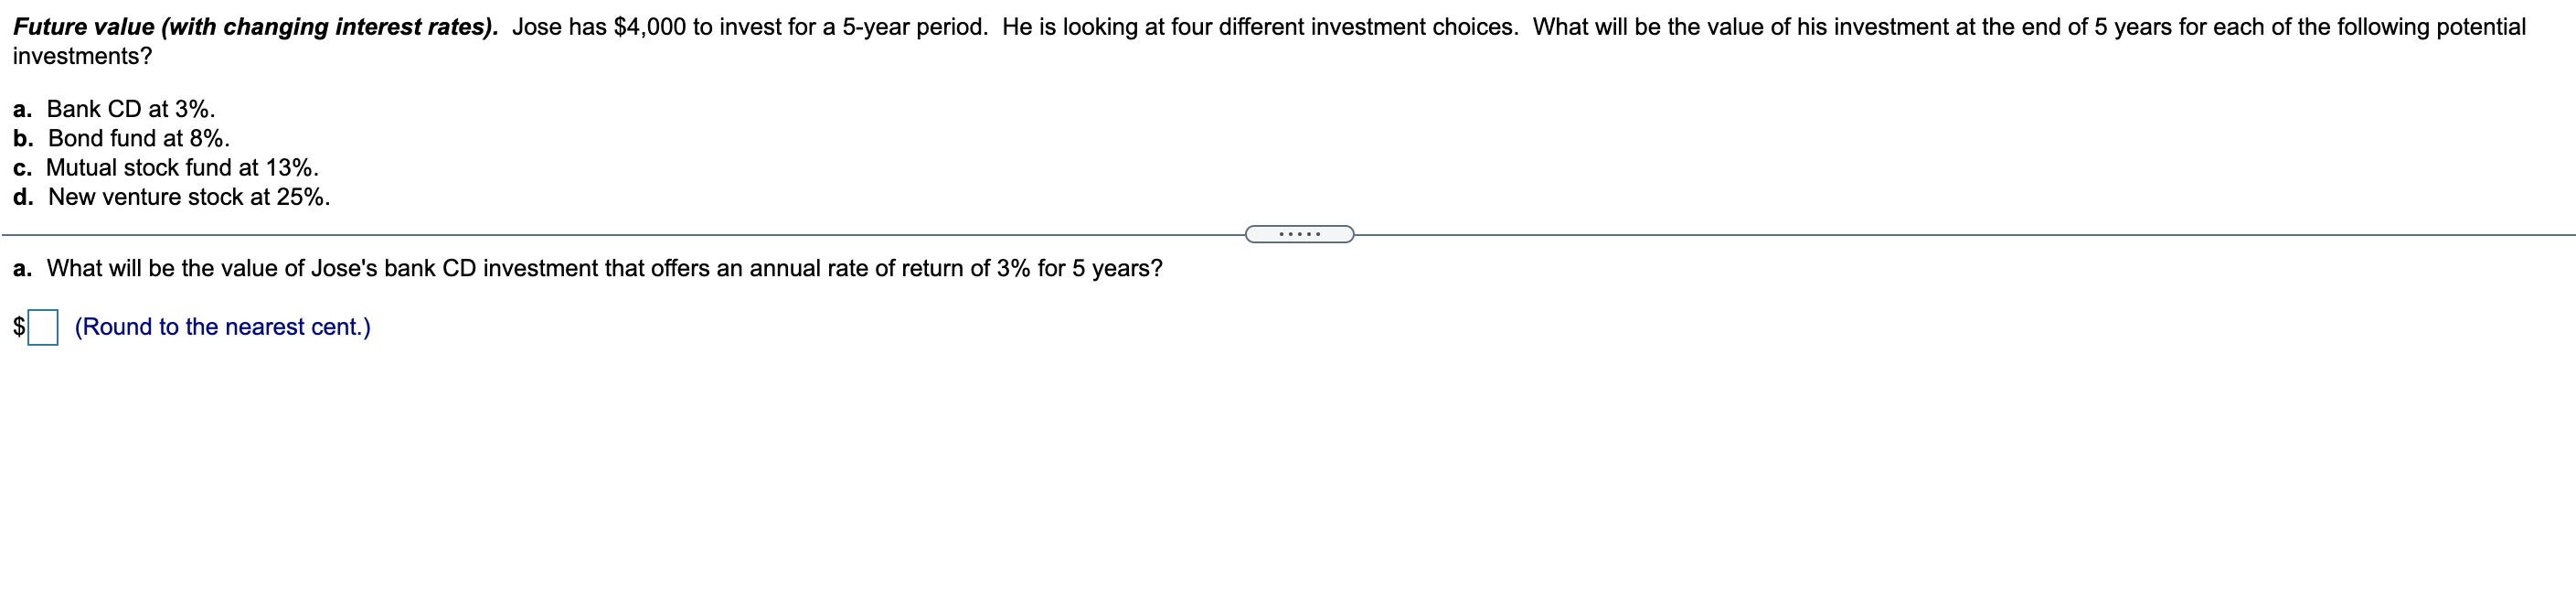Select 'c. Mutual stock fund at 13%.'

pos(165,168)
